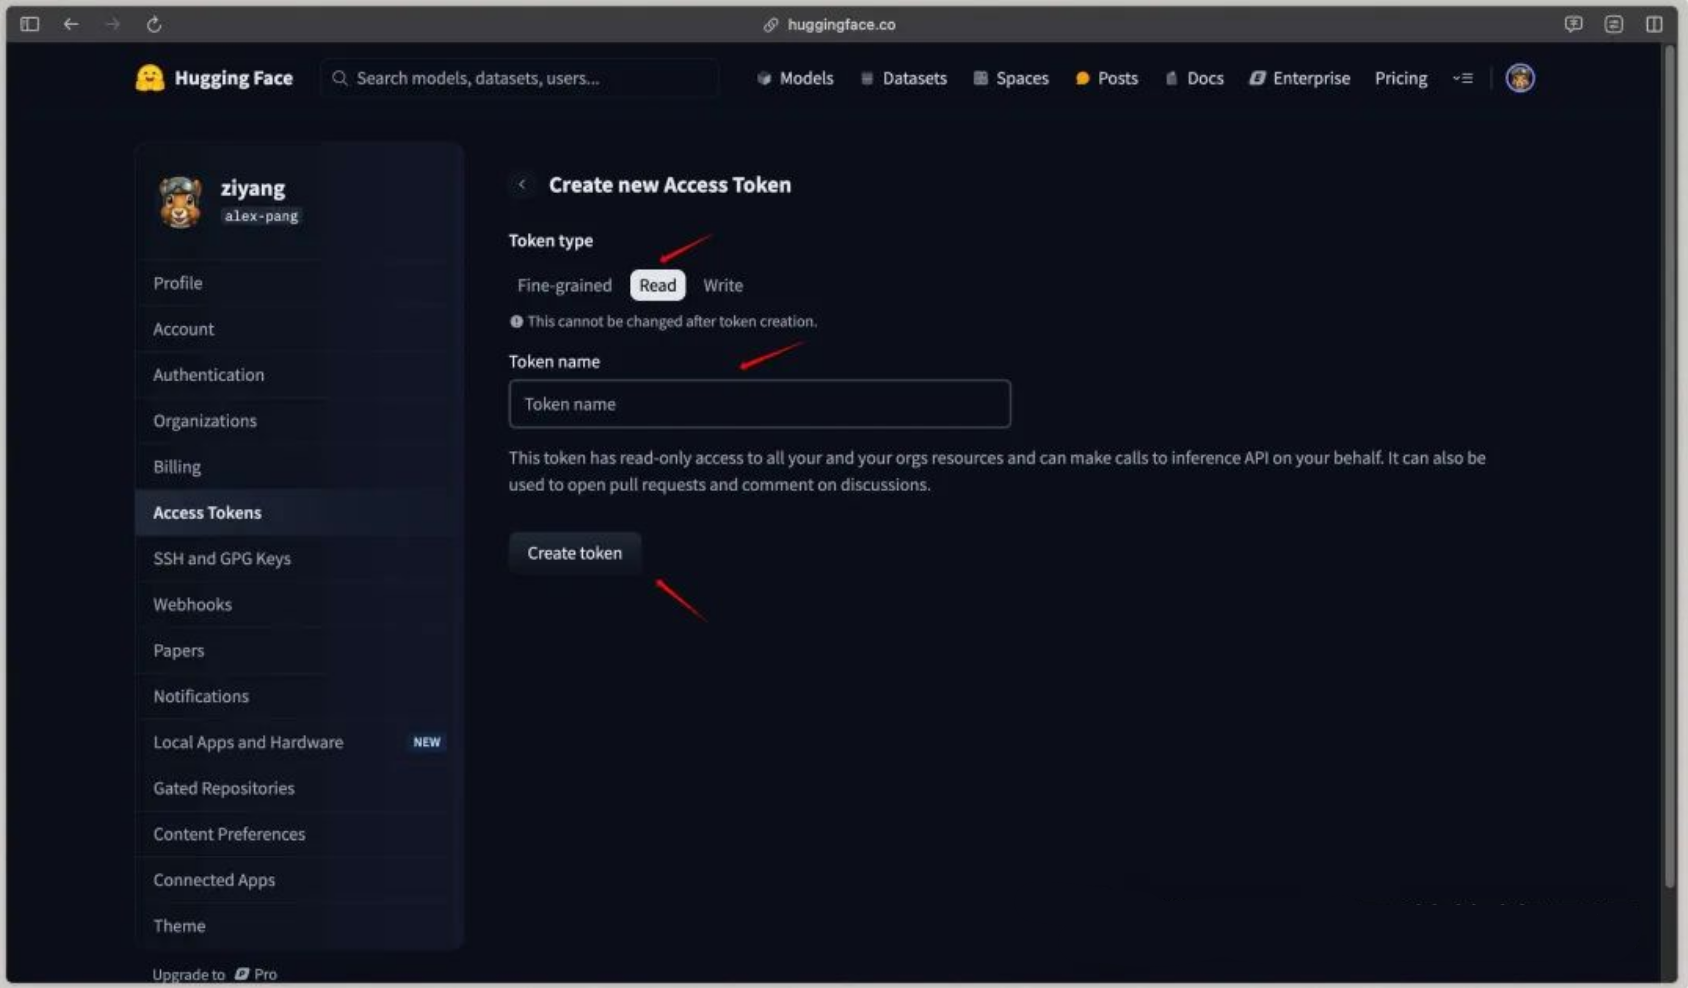Open Enterprise in the top navigation
The width and height of the screenshot is (1688, 988).
1300,78
